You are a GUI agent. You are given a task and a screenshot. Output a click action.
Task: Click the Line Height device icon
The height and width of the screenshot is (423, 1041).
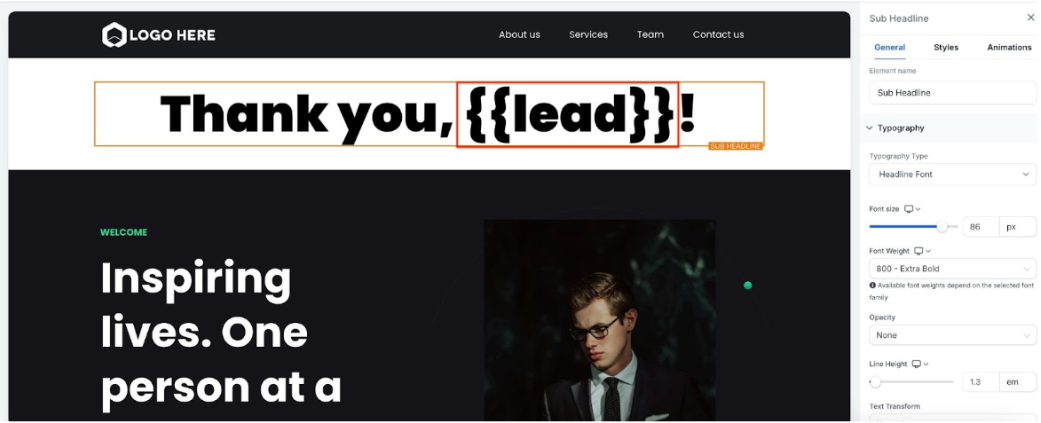point(916,364)
